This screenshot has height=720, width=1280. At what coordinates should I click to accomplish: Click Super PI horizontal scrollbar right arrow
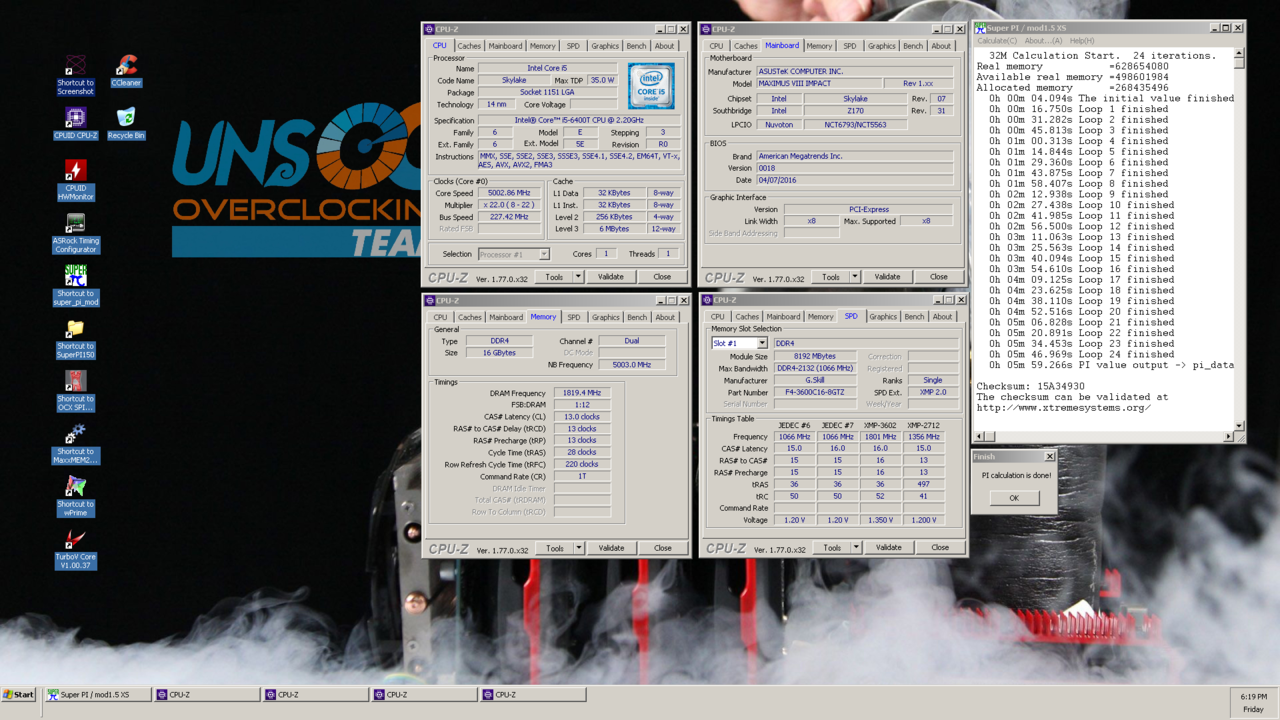[1229, 437]
